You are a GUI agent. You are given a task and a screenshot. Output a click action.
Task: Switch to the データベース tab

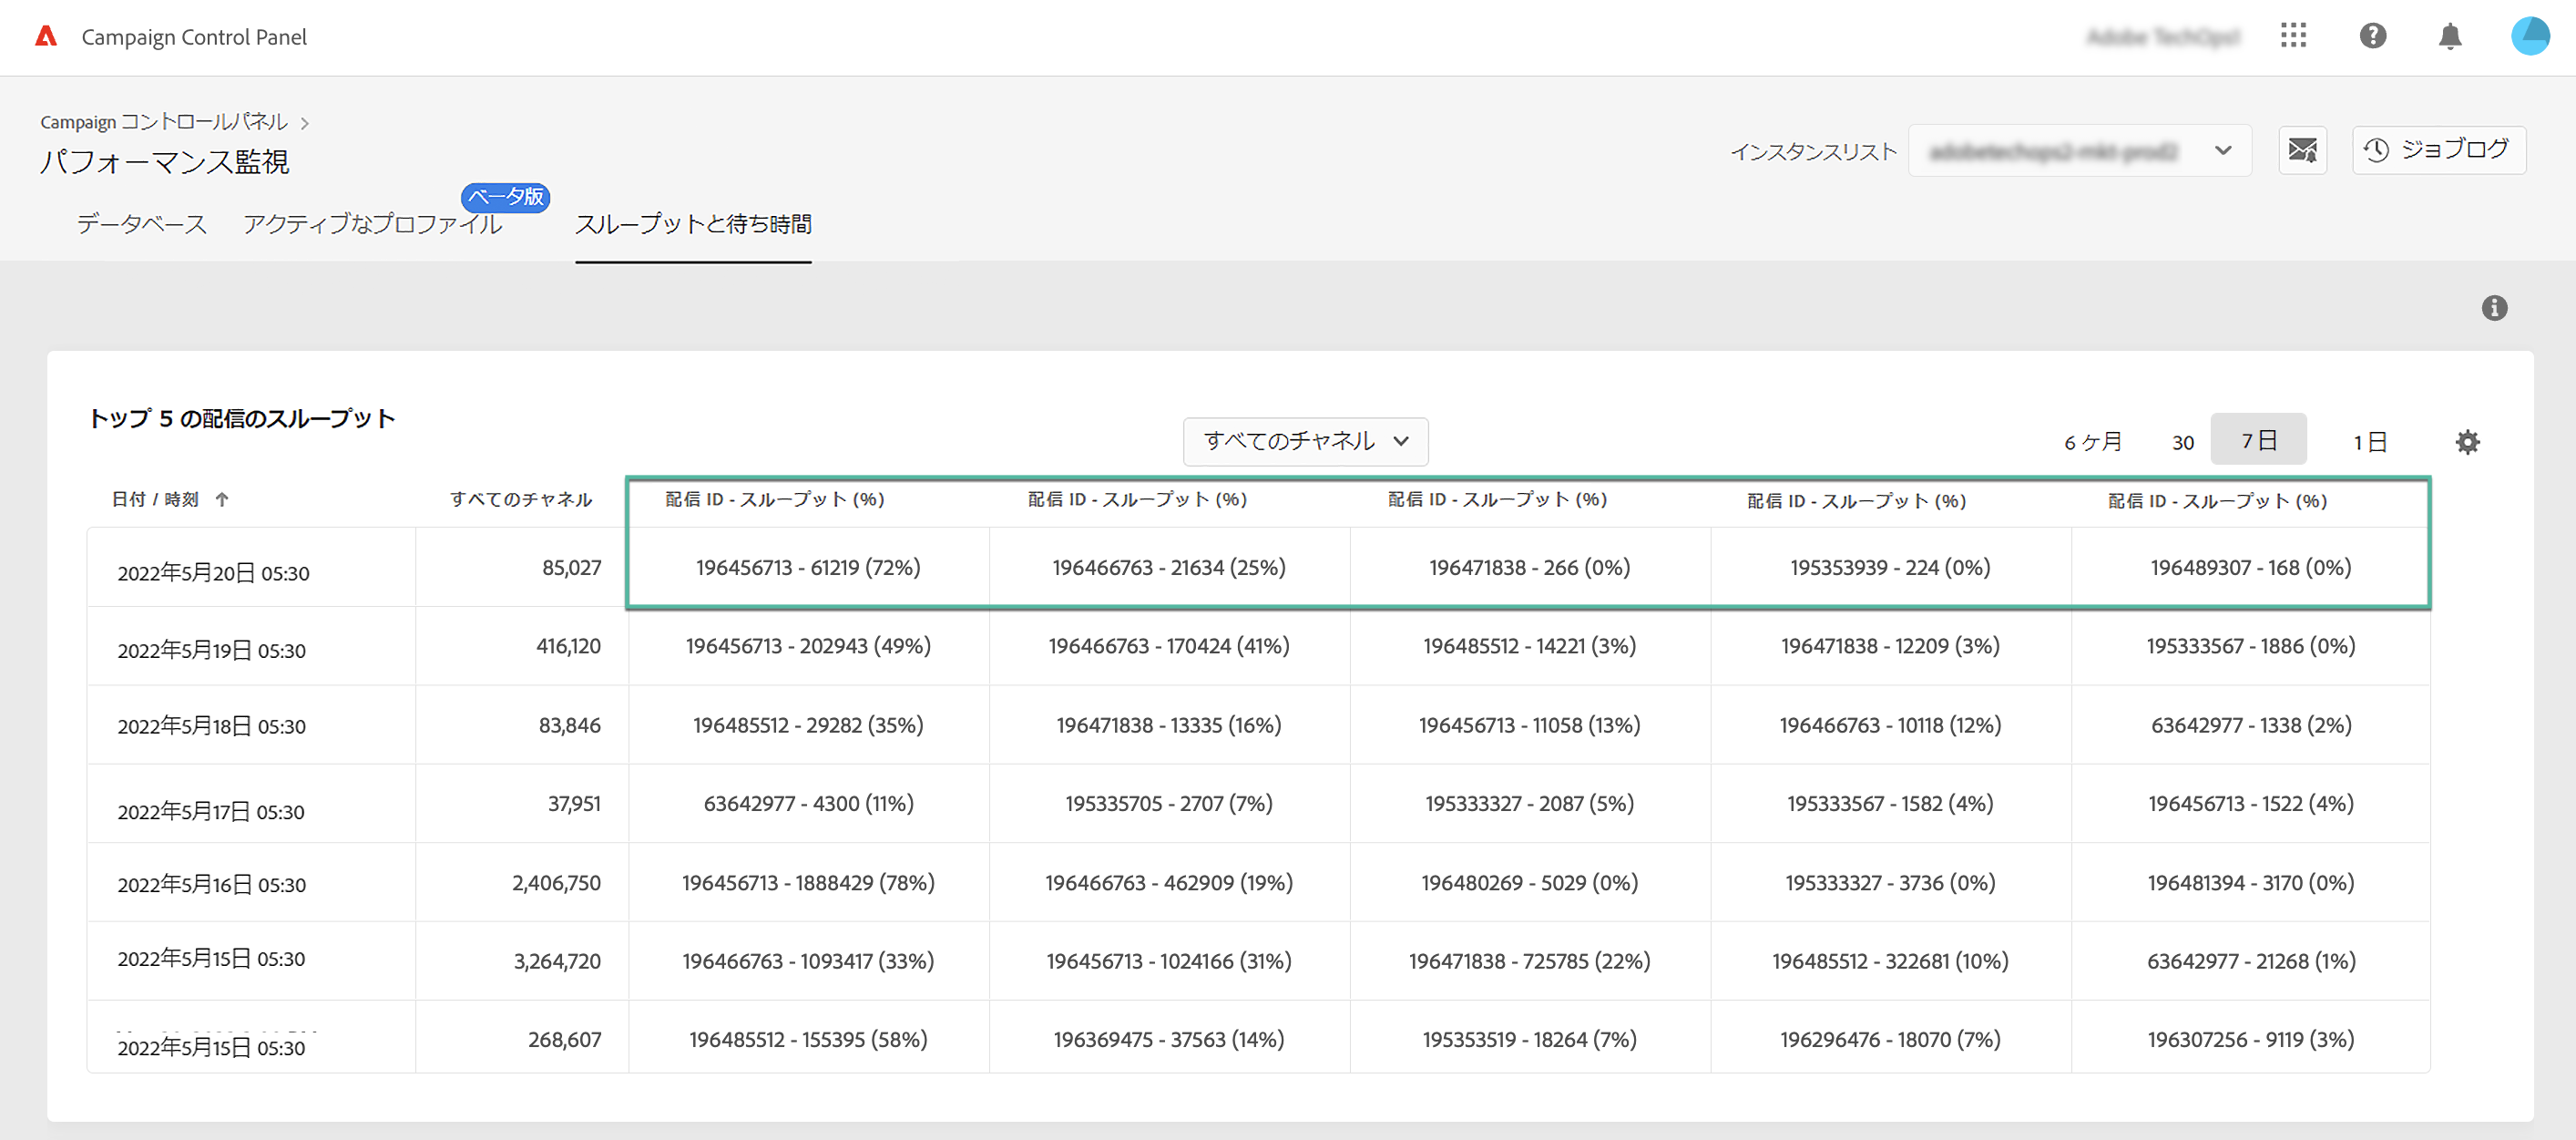click(142, 224)
